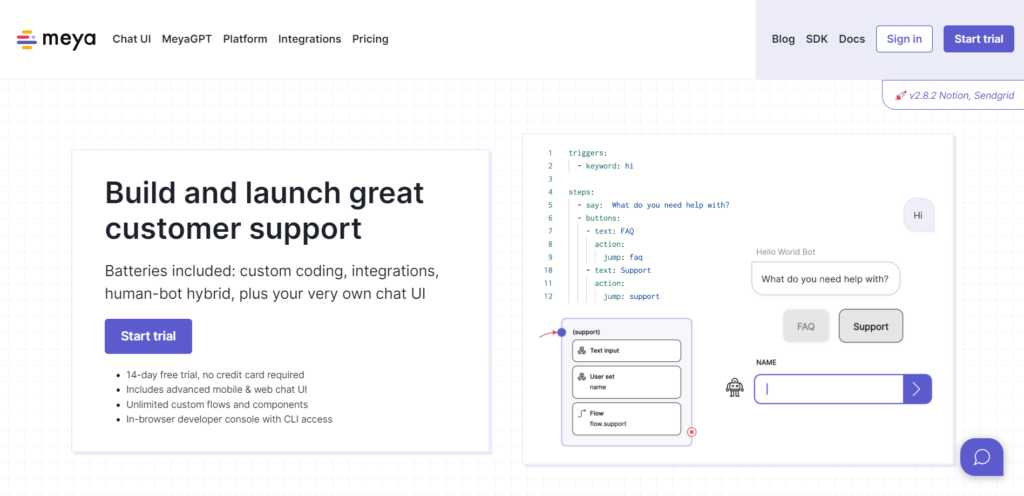
Task: Click the blue start node of support flow
Action: click(x=561, y=332)
